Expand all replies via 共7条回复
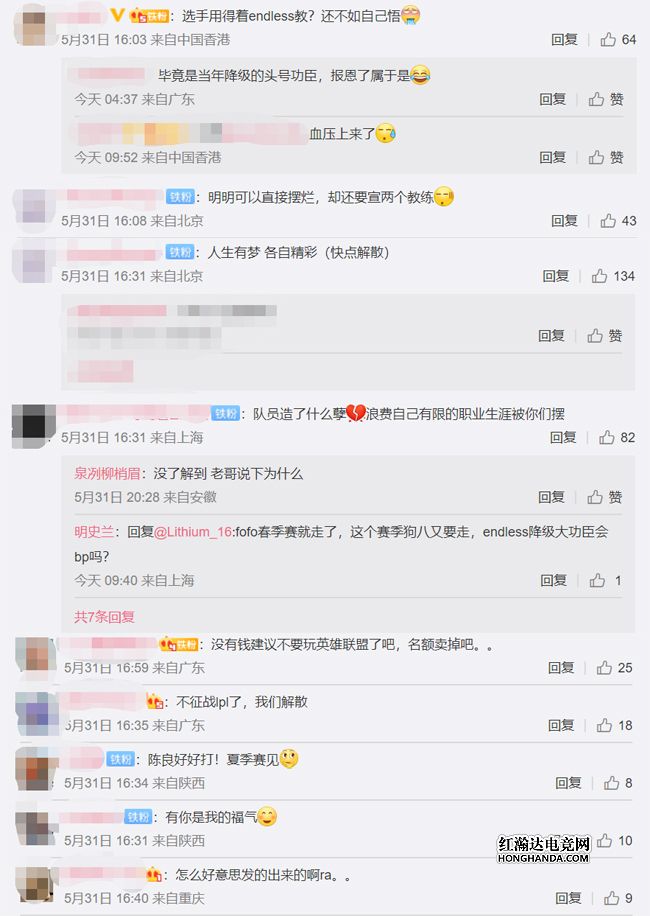The width and height of the screenshot is (650, 916). (x=104, y=617)
